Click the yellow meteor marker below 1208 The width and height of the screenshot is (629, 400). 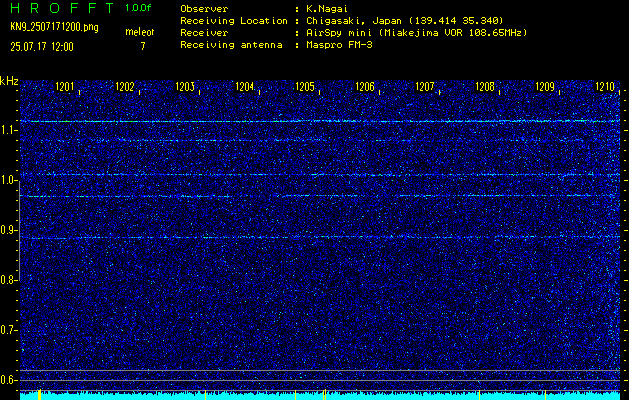[x=479, y=395]
